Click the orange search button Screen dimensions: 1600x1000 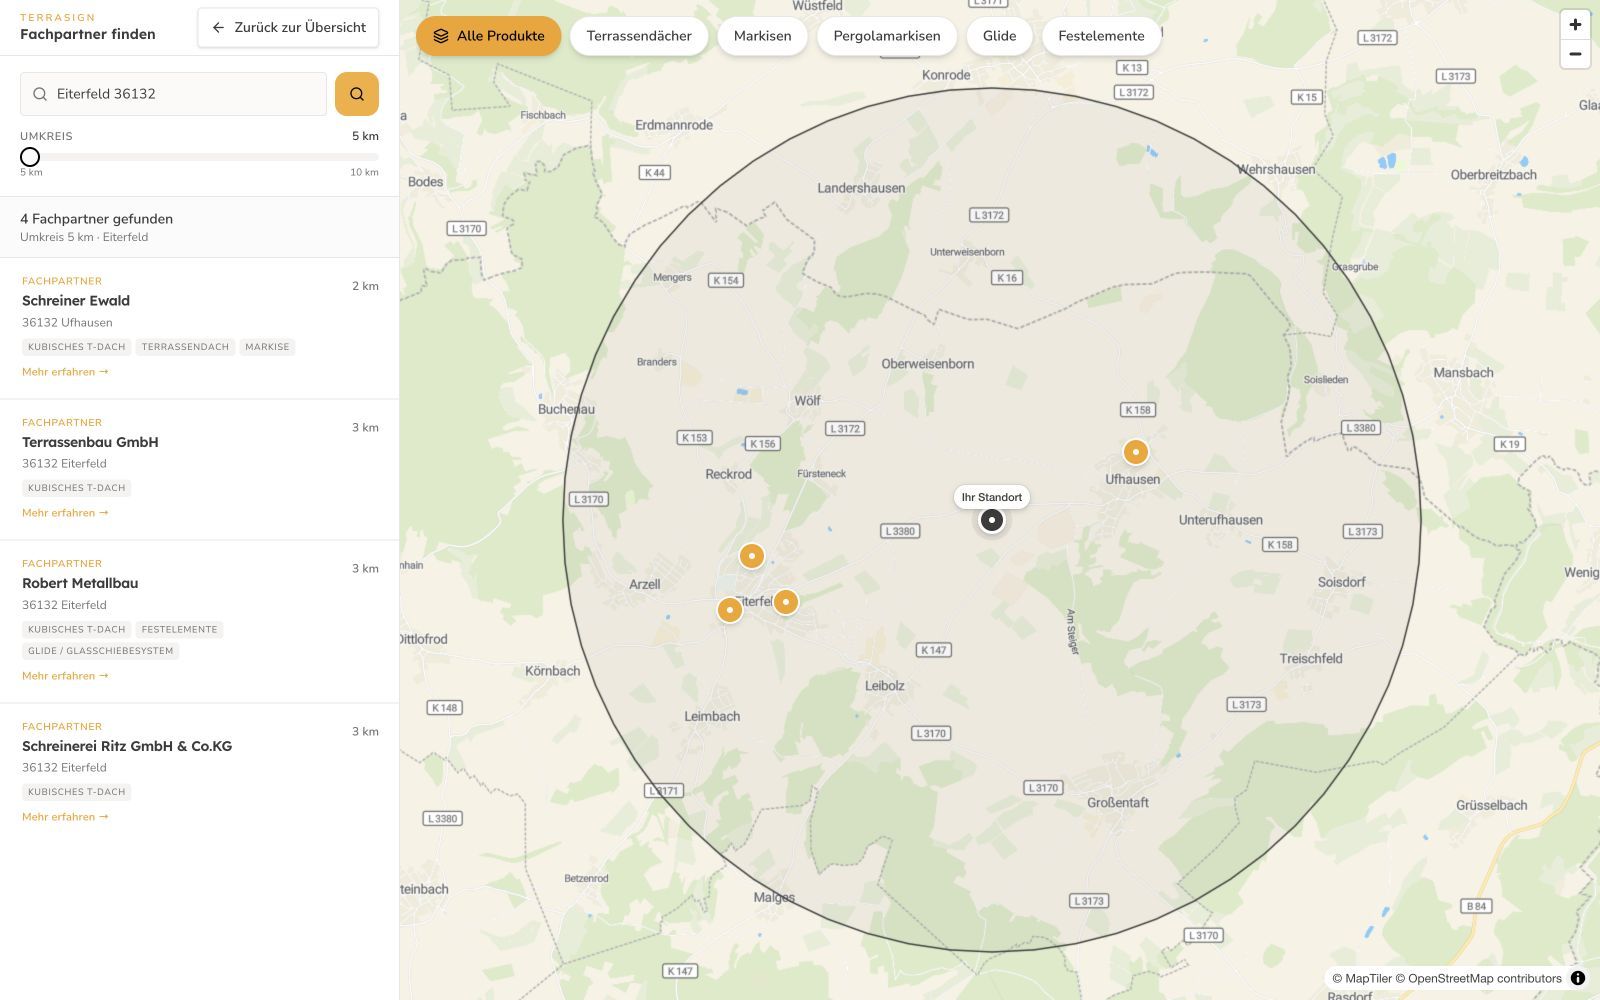356,94
